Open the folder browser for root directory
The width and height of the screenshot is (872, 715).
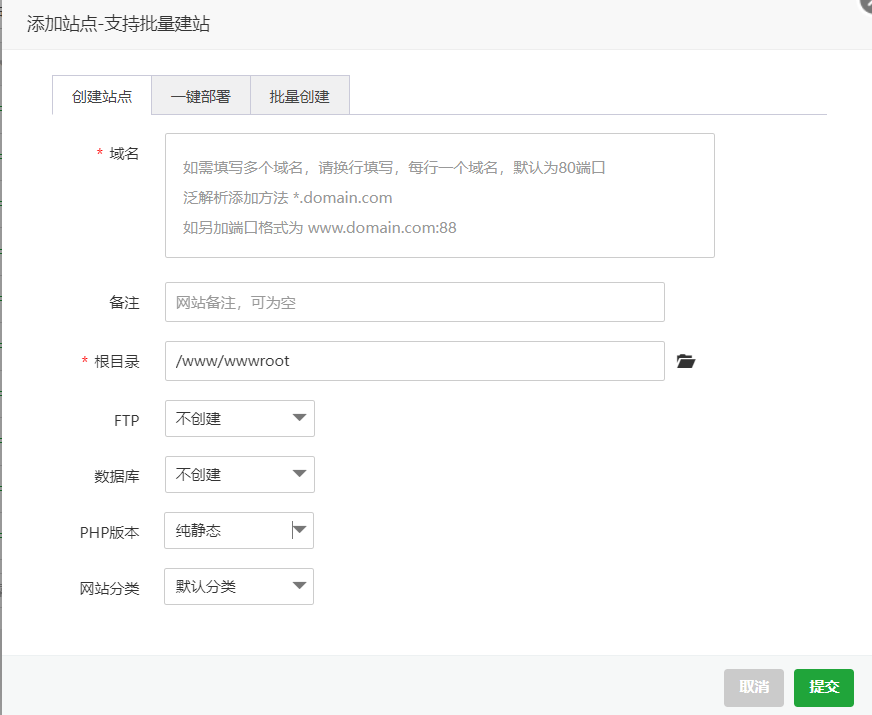click(x=685, y=361)
